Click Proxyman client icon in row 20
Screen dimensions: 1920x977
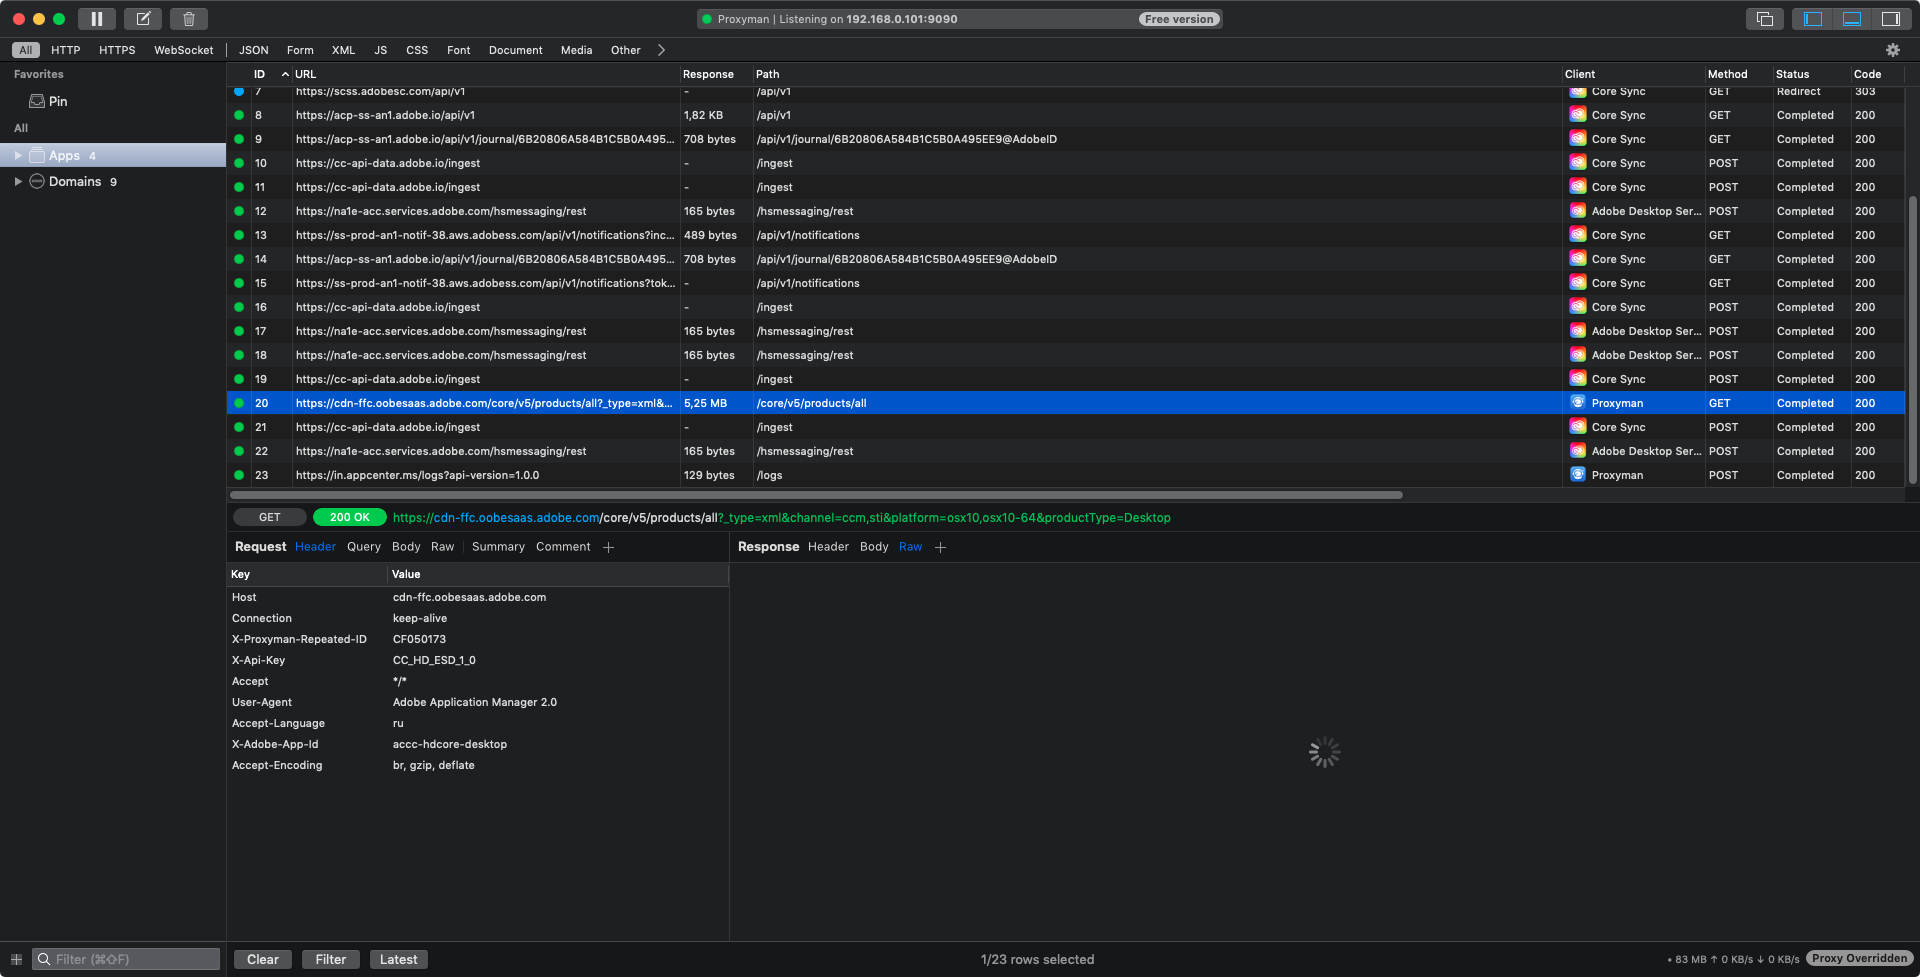[x=1578, y=403]
